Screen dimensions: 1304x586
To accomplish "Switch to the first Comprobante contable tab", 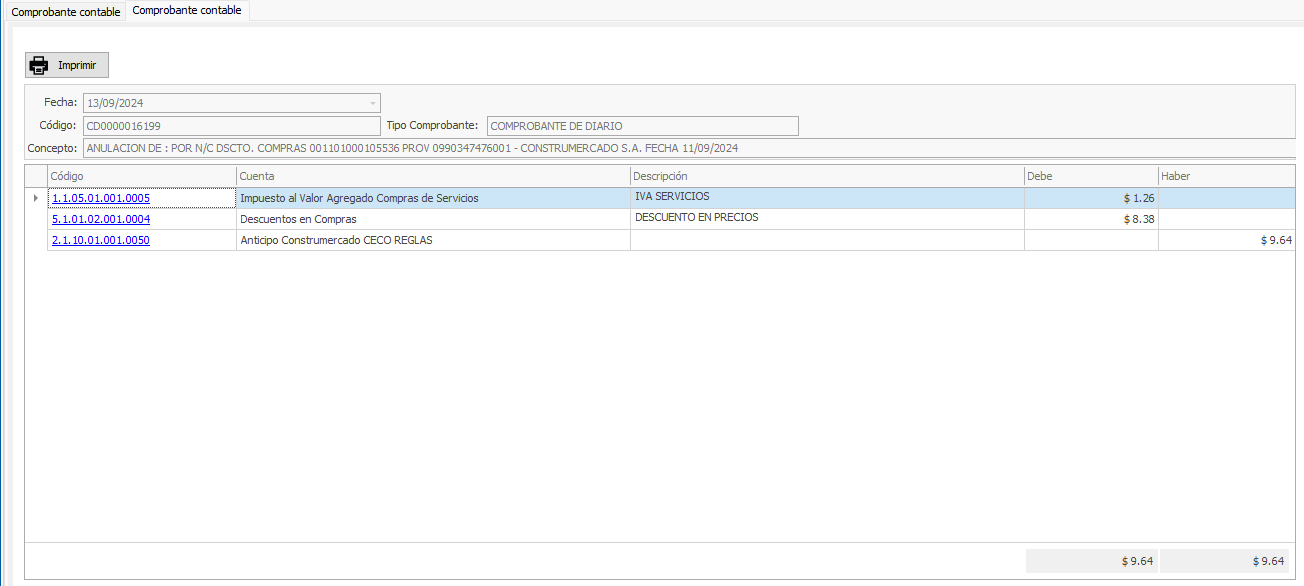I will (x=65, y=12).
